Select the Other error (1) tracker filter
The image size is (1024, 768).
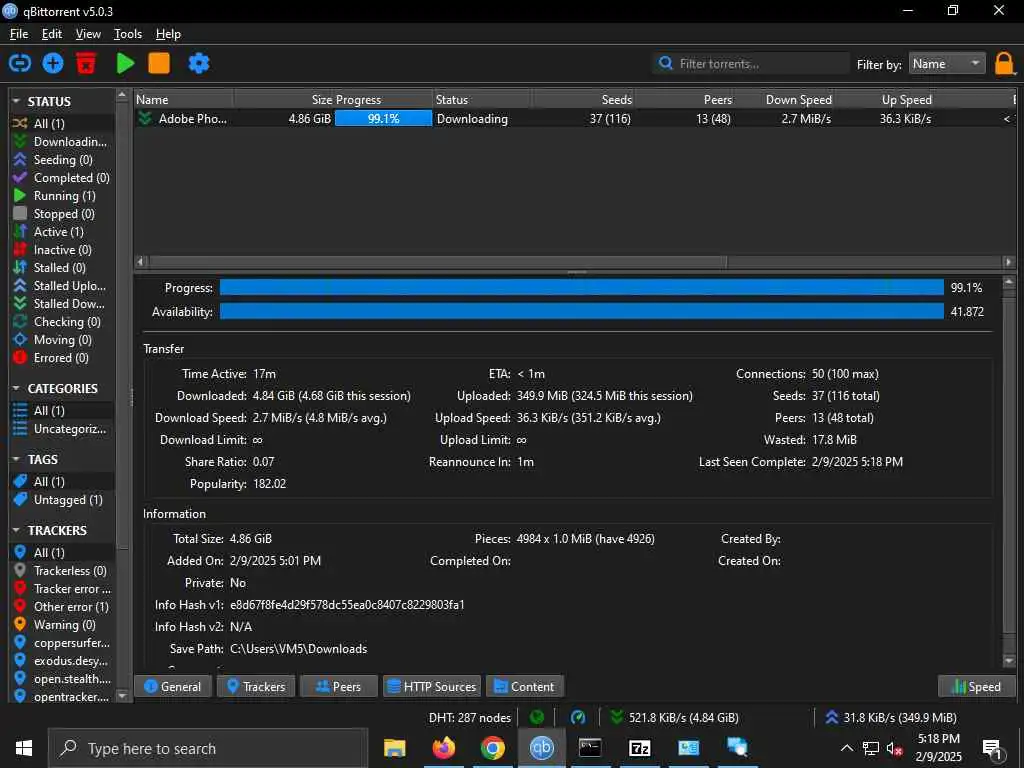tap(62, 607)
